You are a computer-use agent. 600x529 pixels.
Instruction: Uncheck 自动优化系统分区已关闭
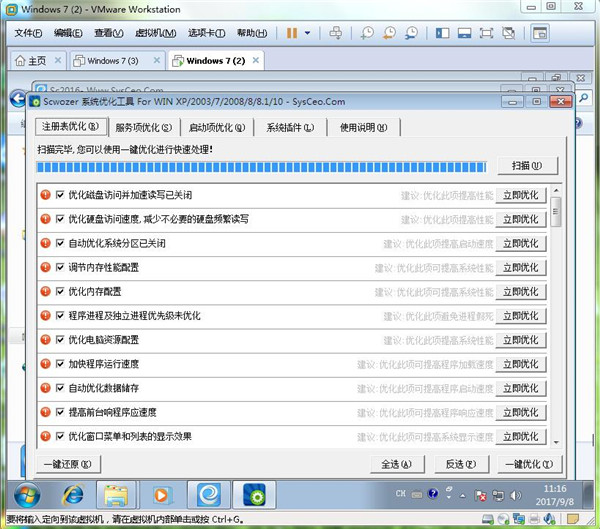[x=60, y=243]
